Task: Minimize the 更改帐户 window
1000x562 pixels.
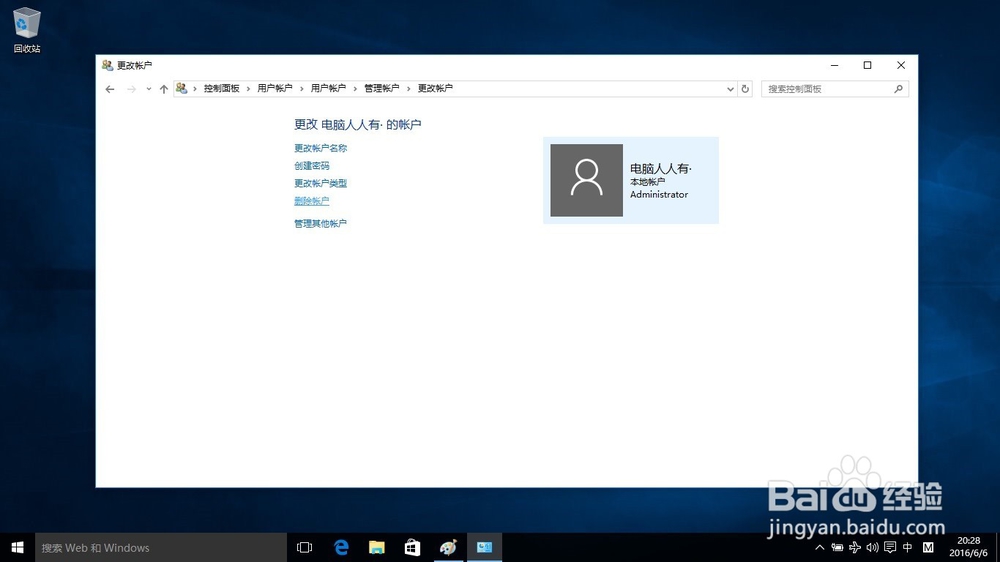Action: click(834, 65)
